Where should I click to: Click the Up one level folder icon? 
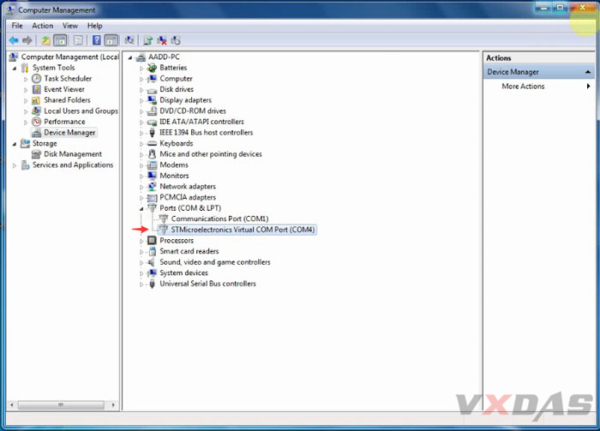[46, 40]
